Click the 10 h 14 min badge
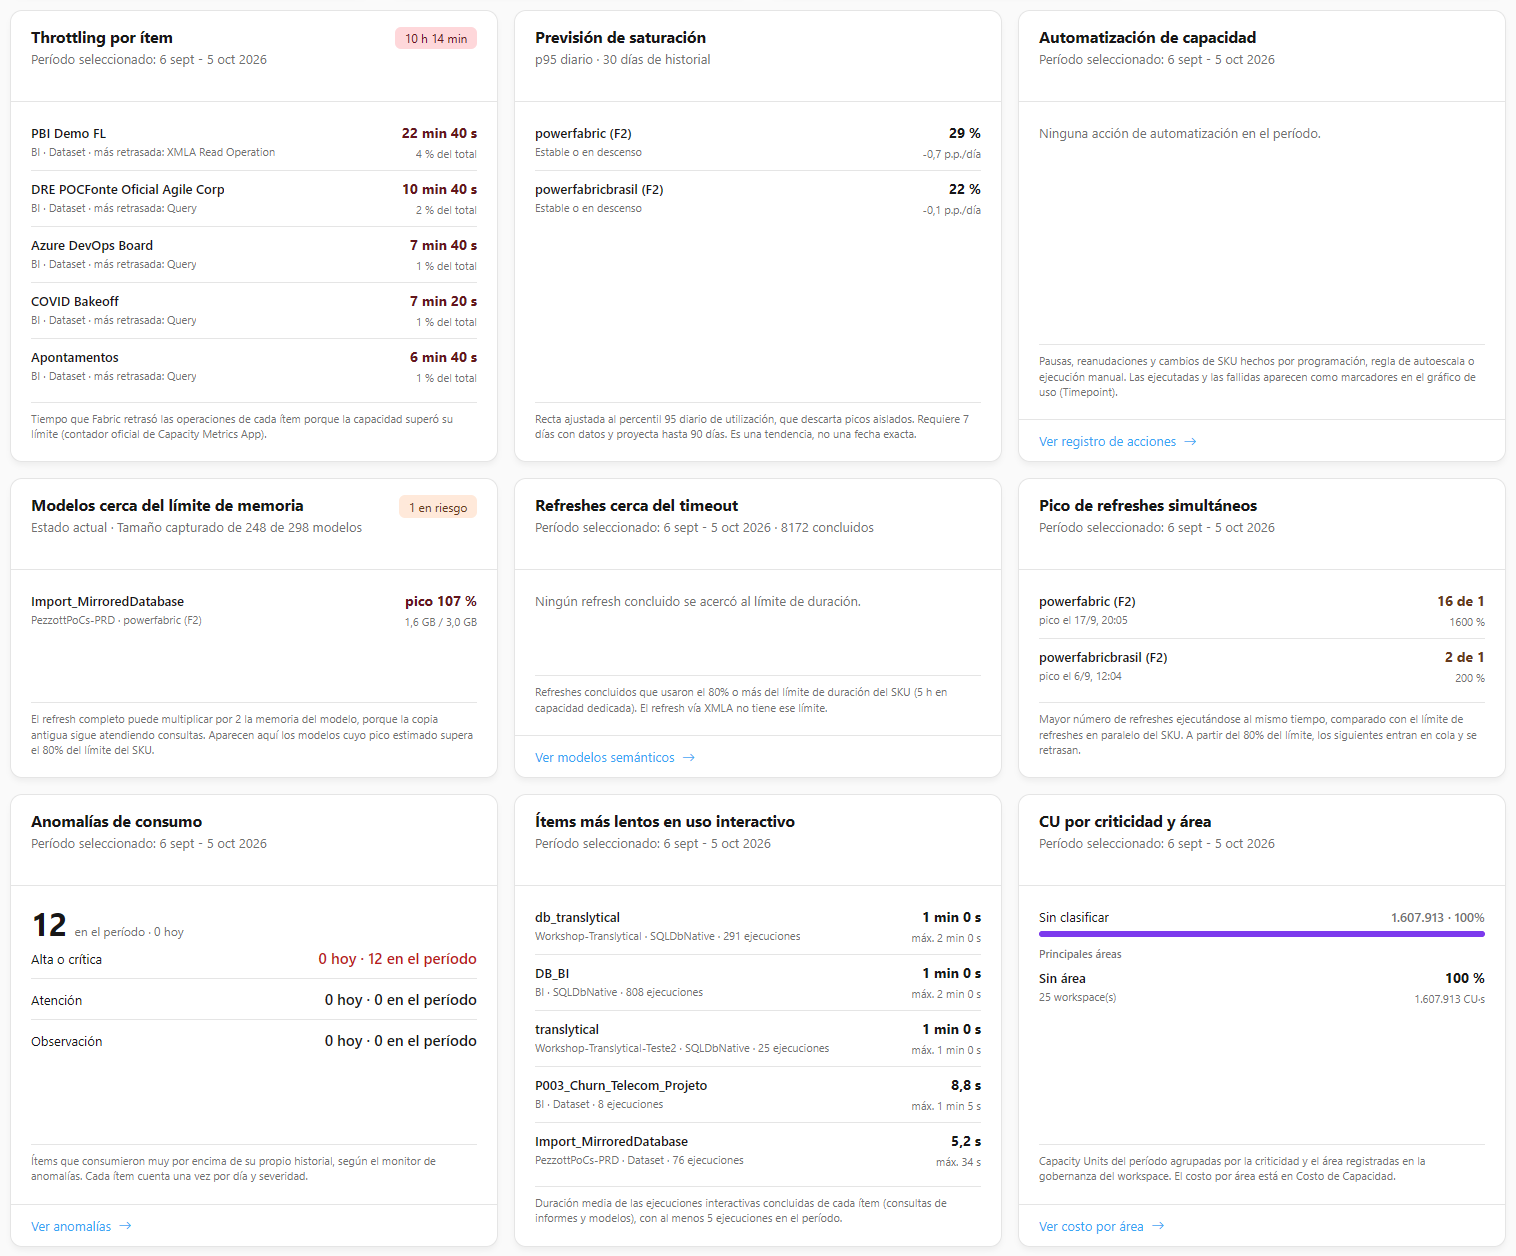 click(436, 38)
